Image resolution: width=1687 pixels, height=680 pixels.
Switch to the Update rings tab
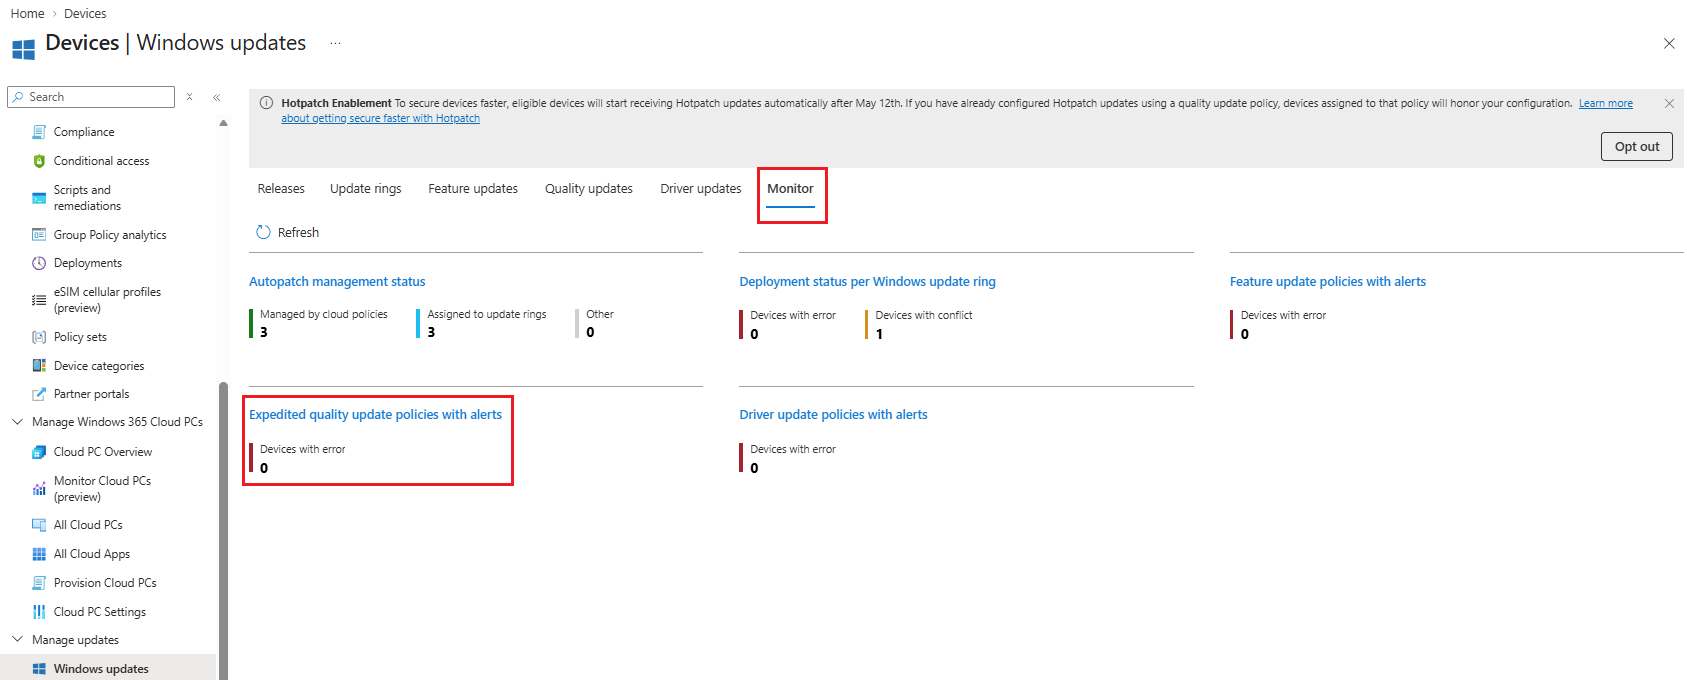366,188
